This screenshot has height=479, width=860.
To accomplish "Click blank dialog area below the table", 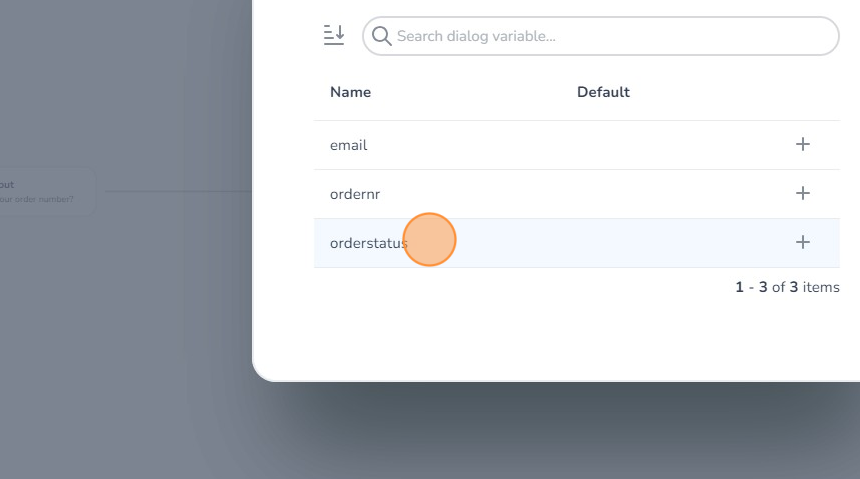I will [550, 340].
